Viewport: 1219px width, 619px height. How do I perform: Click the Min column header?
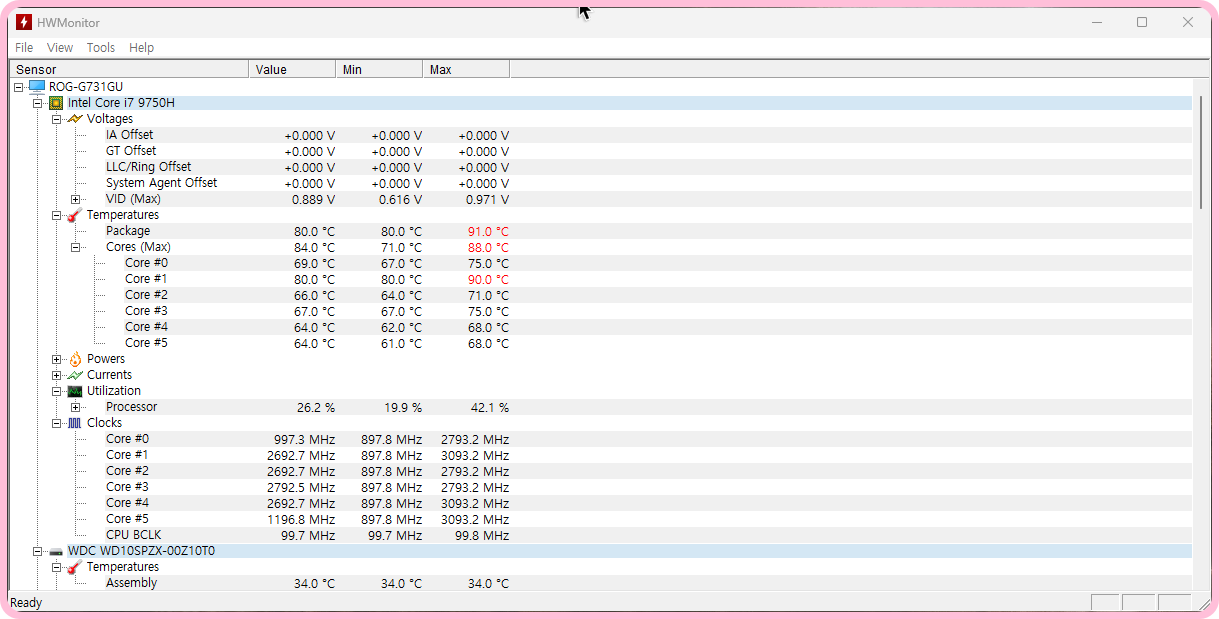click(379, 69)
